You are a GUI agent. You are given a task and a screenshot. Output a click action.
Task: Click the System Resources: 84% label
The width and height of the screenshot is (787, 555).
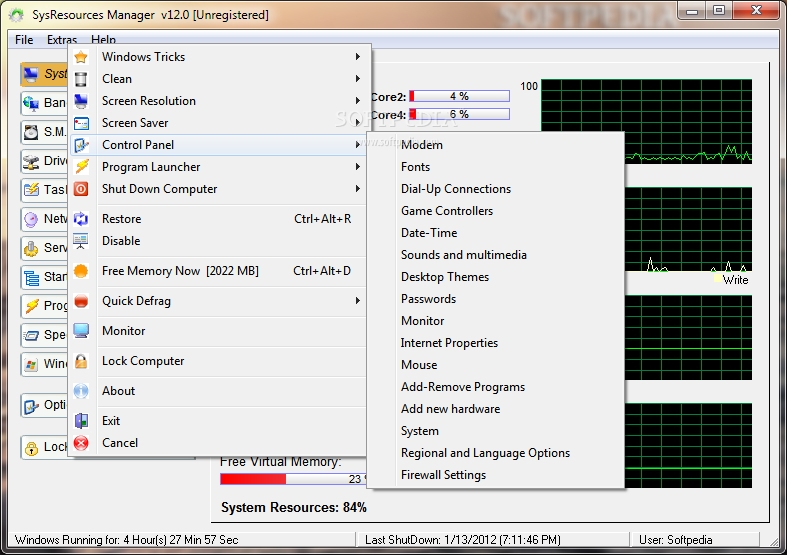tap(294, 507)
